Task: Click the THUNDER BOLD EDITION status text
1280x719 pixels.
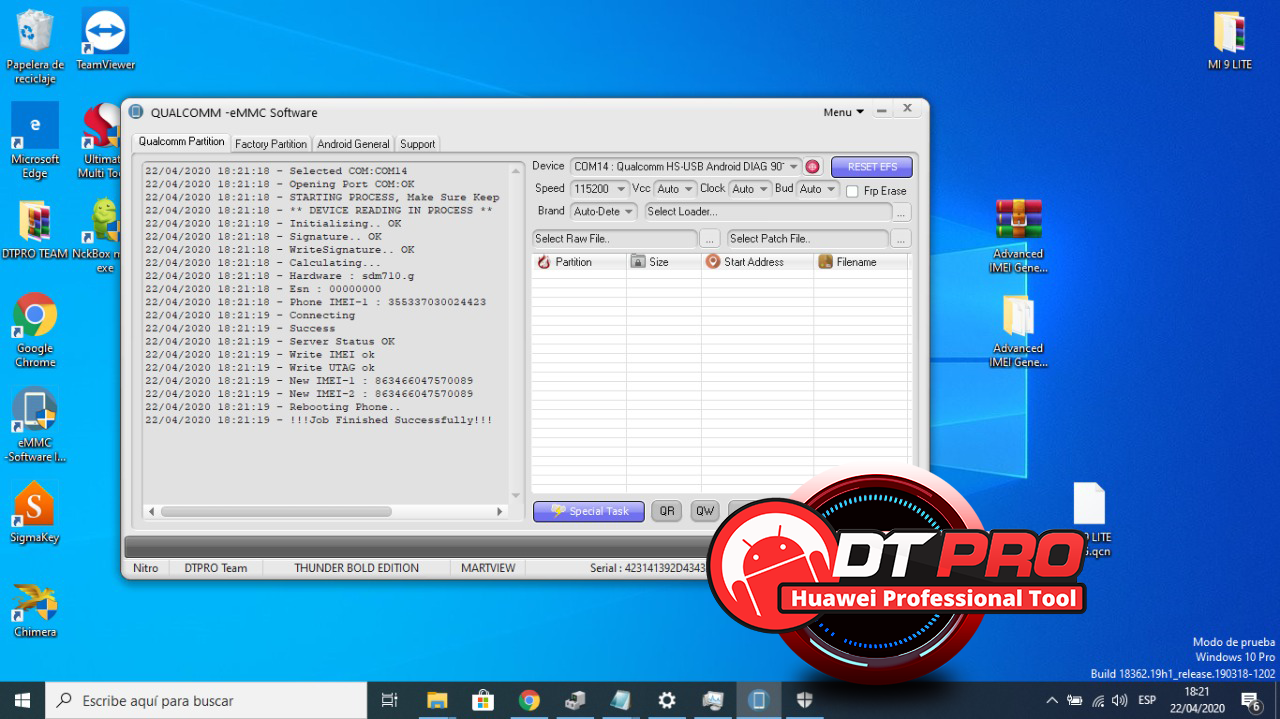Action: coord(357,568)
